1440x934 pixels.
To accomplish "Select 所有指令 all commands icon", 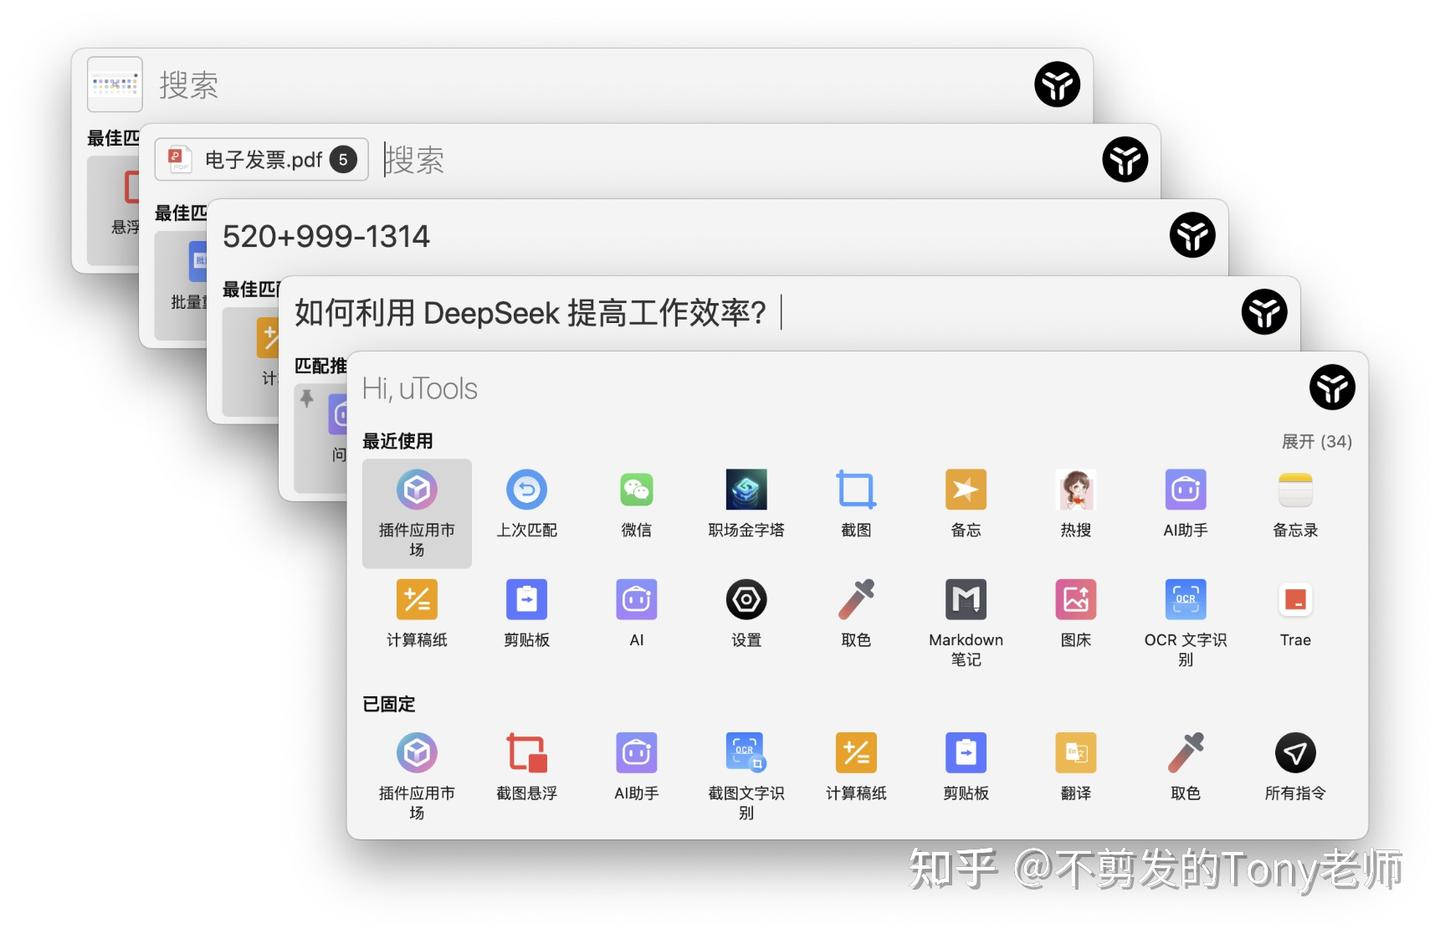I will (1295, 752).
